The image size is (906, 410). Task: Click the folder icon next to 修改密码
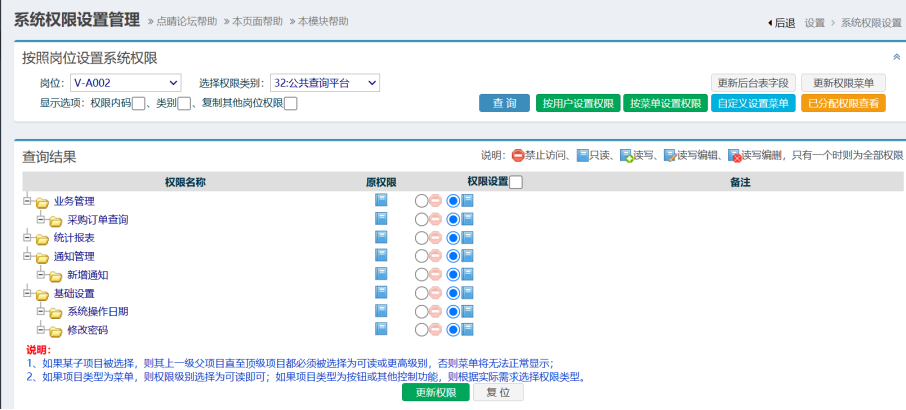tap(56, 330)
